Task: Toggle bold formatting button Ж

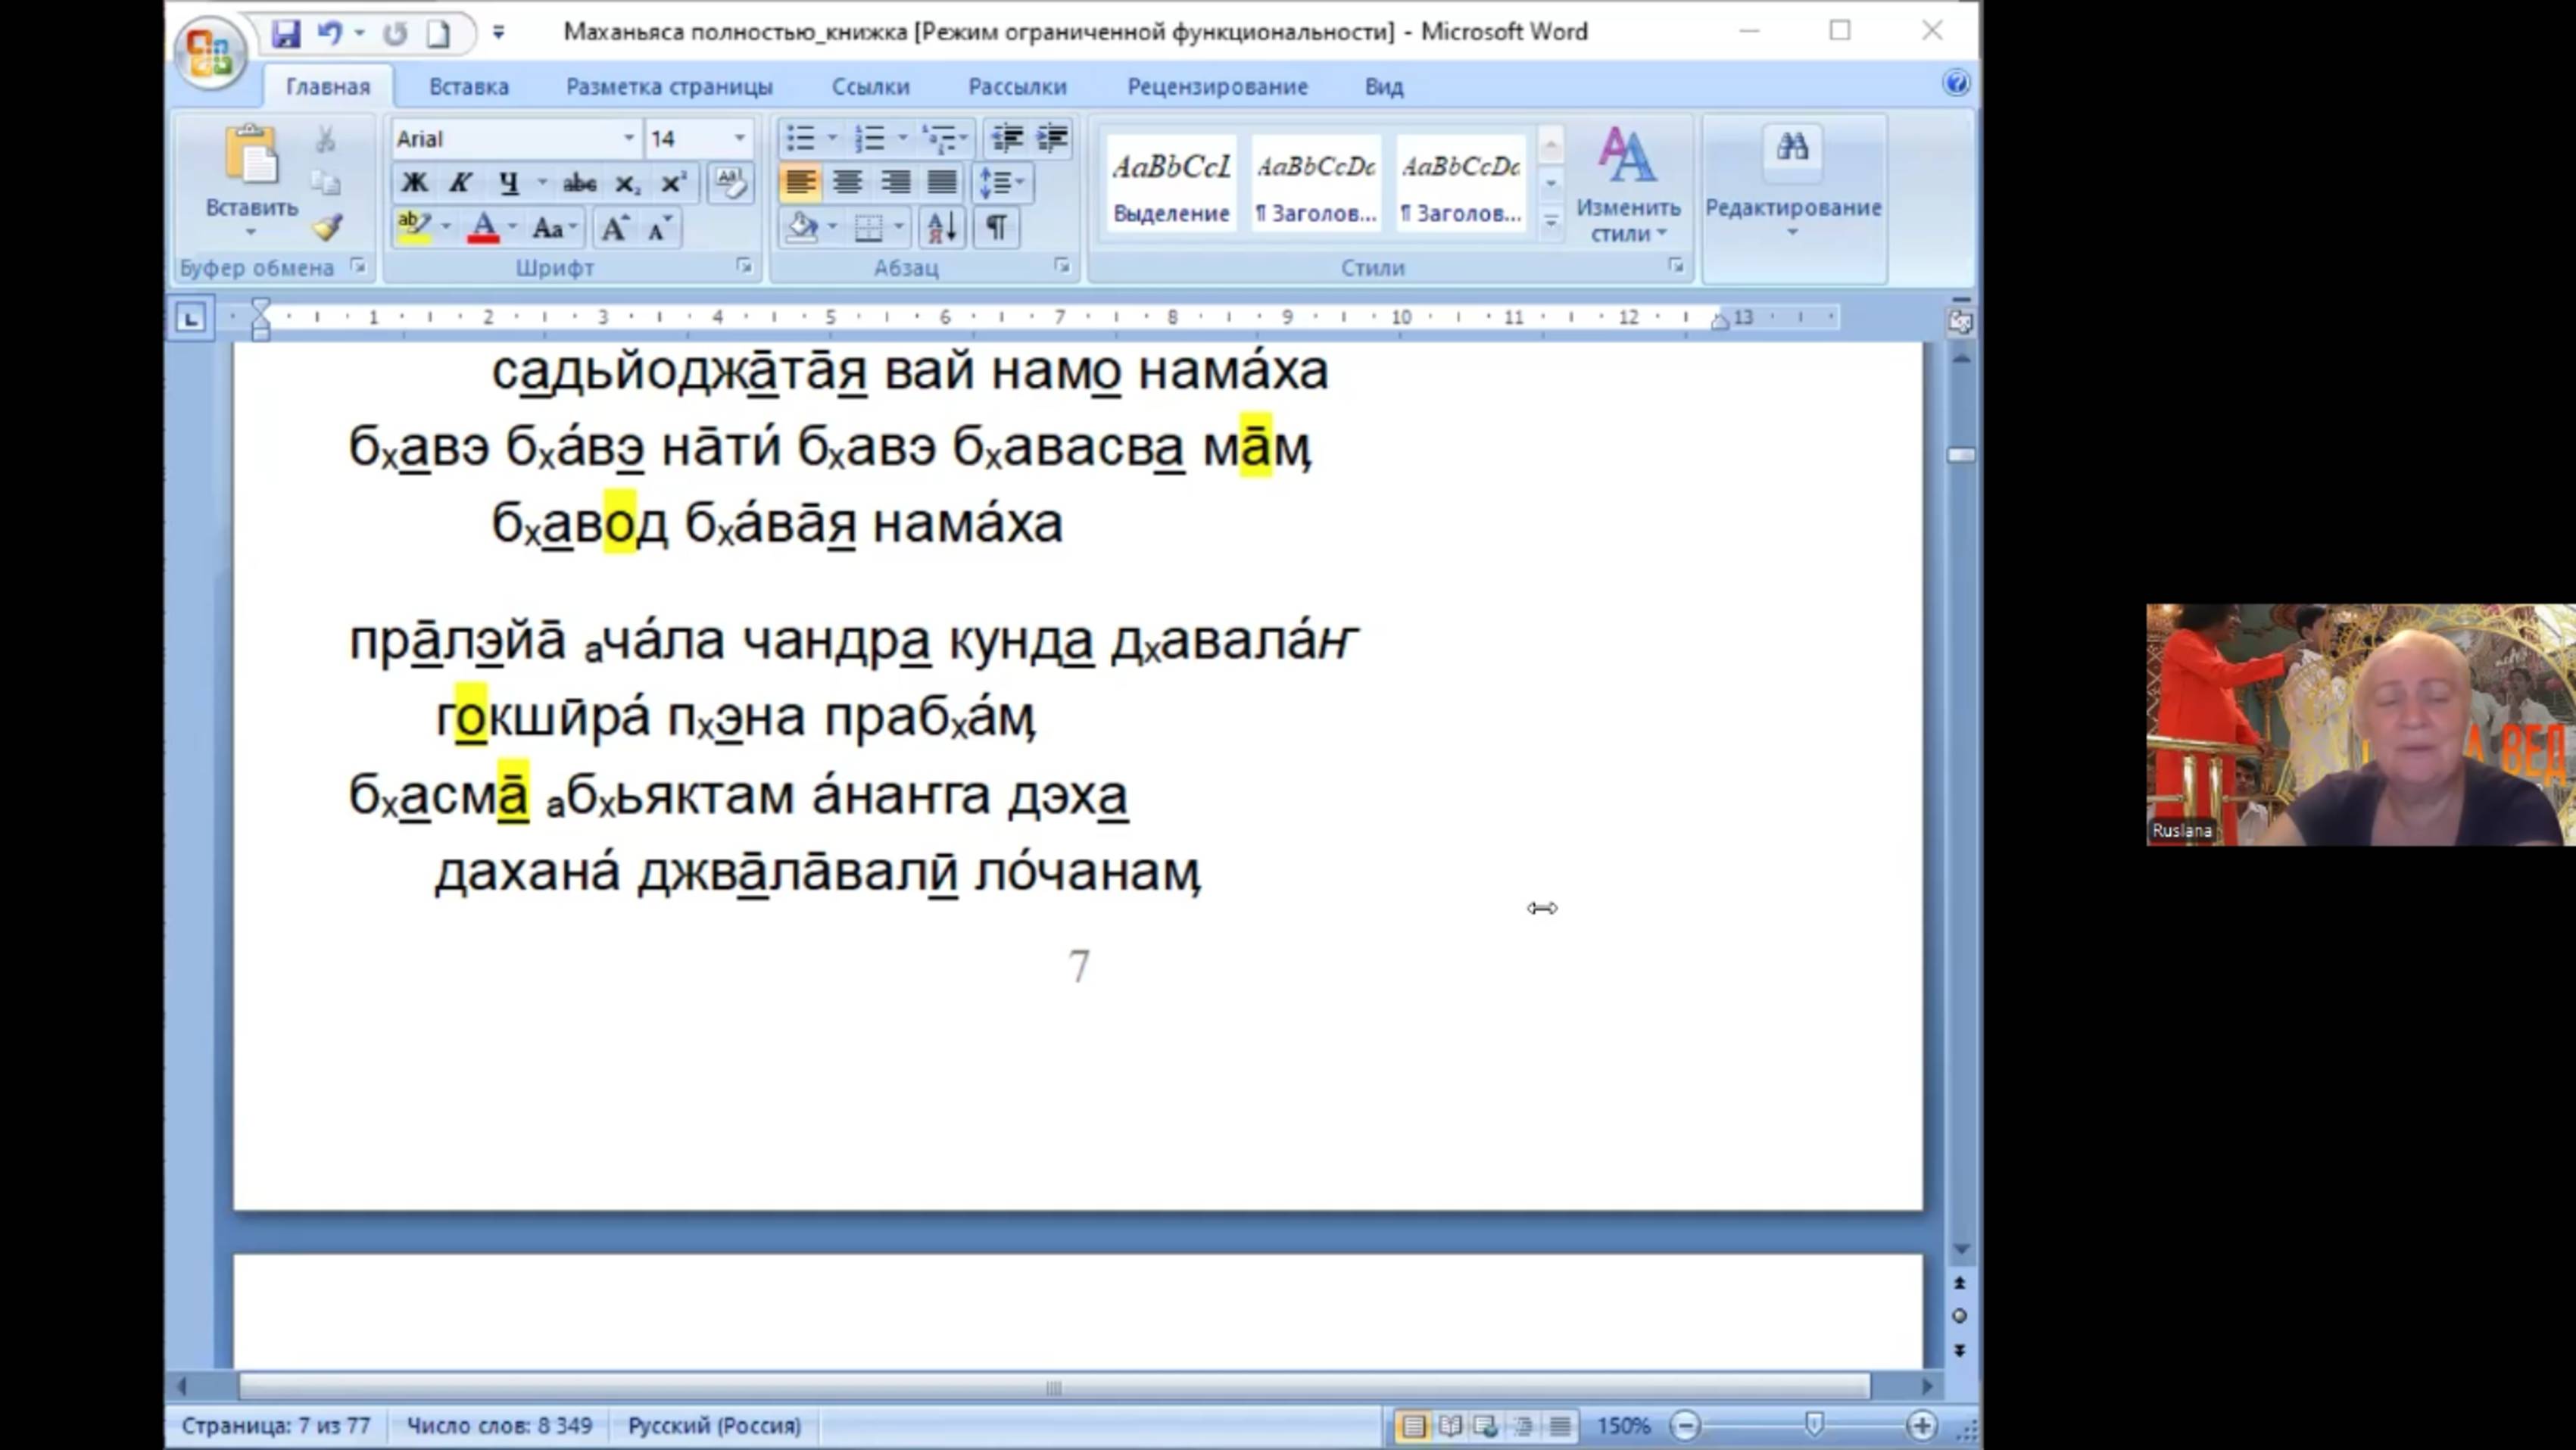Action: 414,183
